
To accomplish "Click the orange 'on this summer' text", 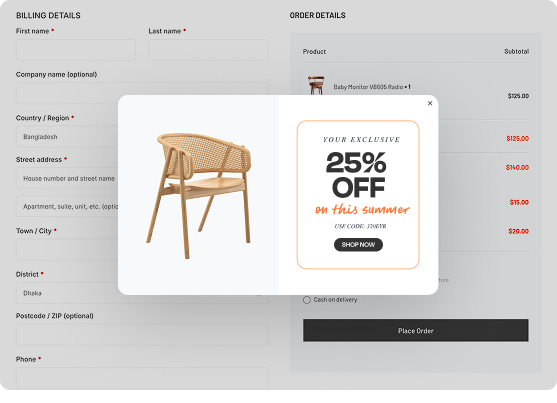I will click(362, 209).
